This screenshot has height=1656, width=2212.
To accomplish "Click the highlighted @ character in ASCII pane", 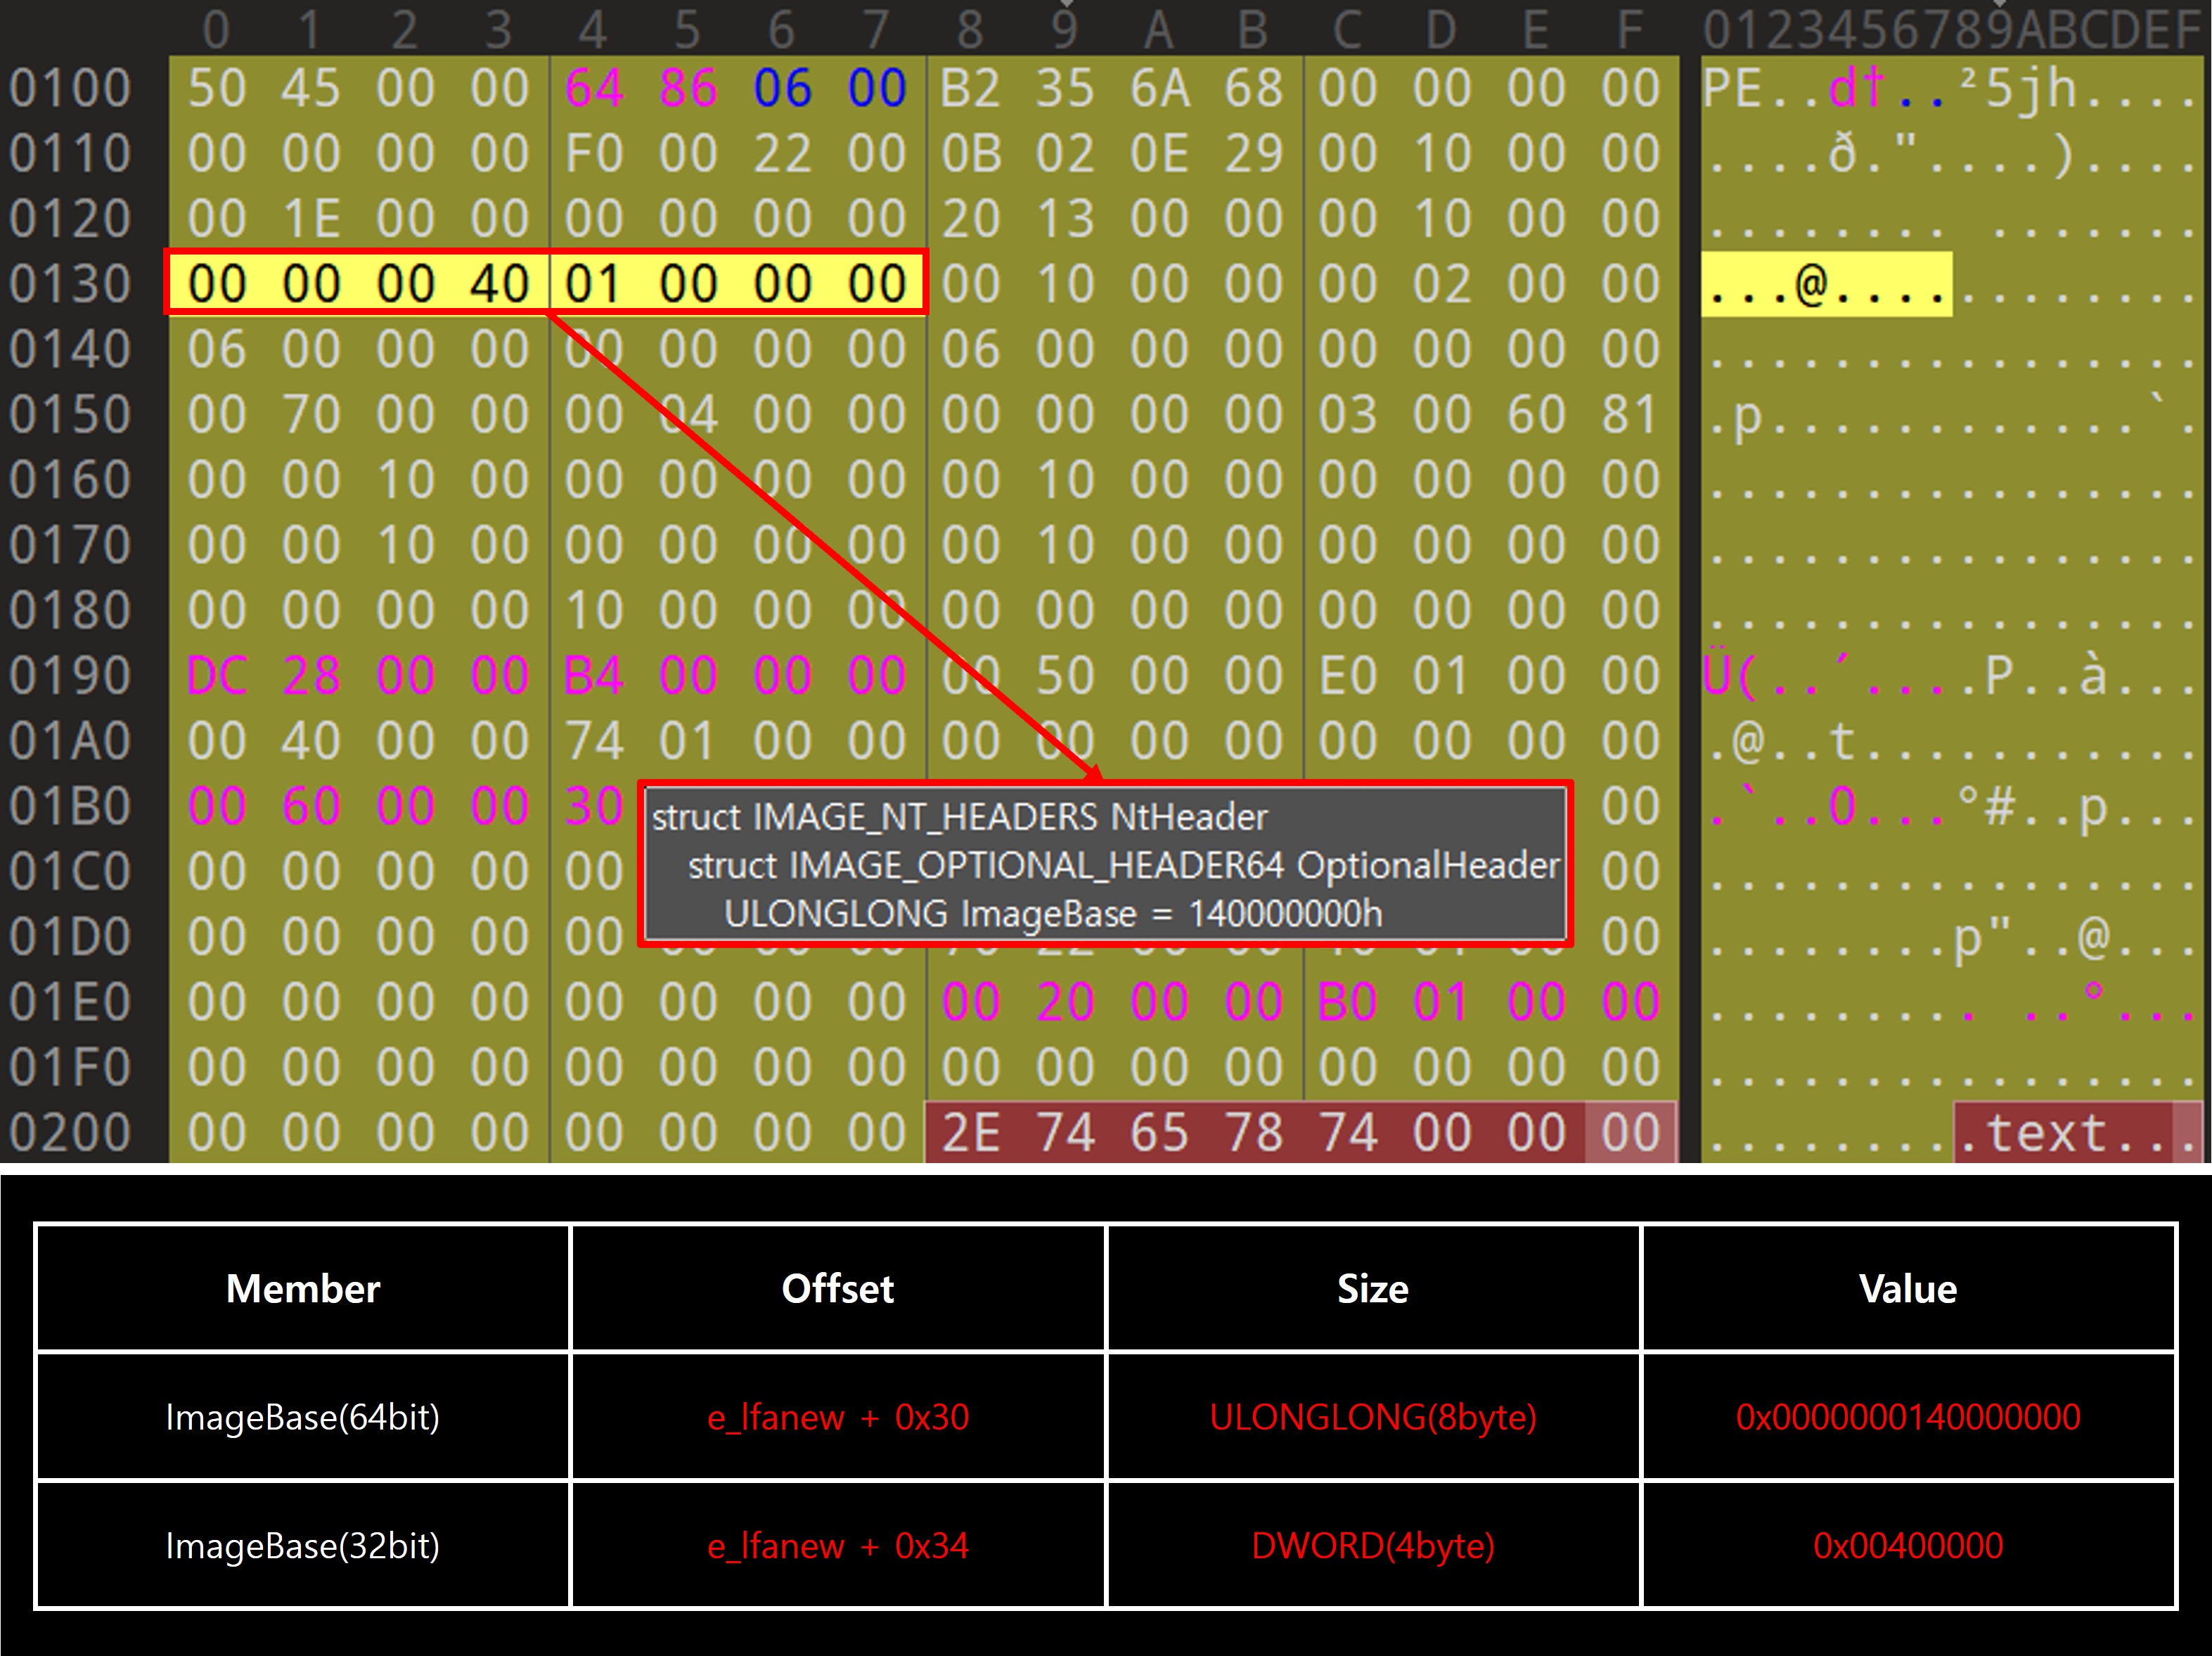I will 1812,285.
